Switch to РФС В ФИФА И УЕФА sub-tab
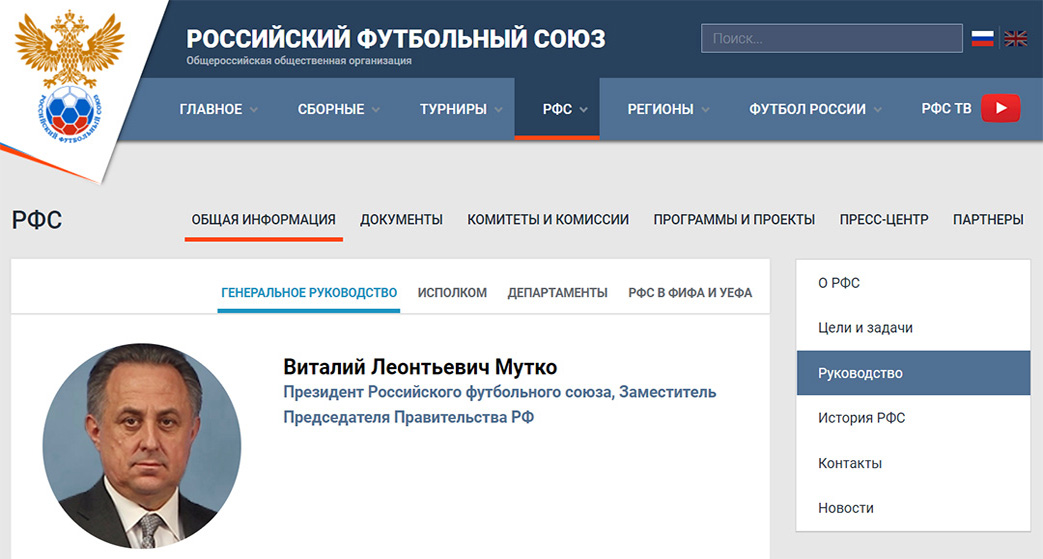Viewport: 1043px width, 559px height. coord(690,293)
